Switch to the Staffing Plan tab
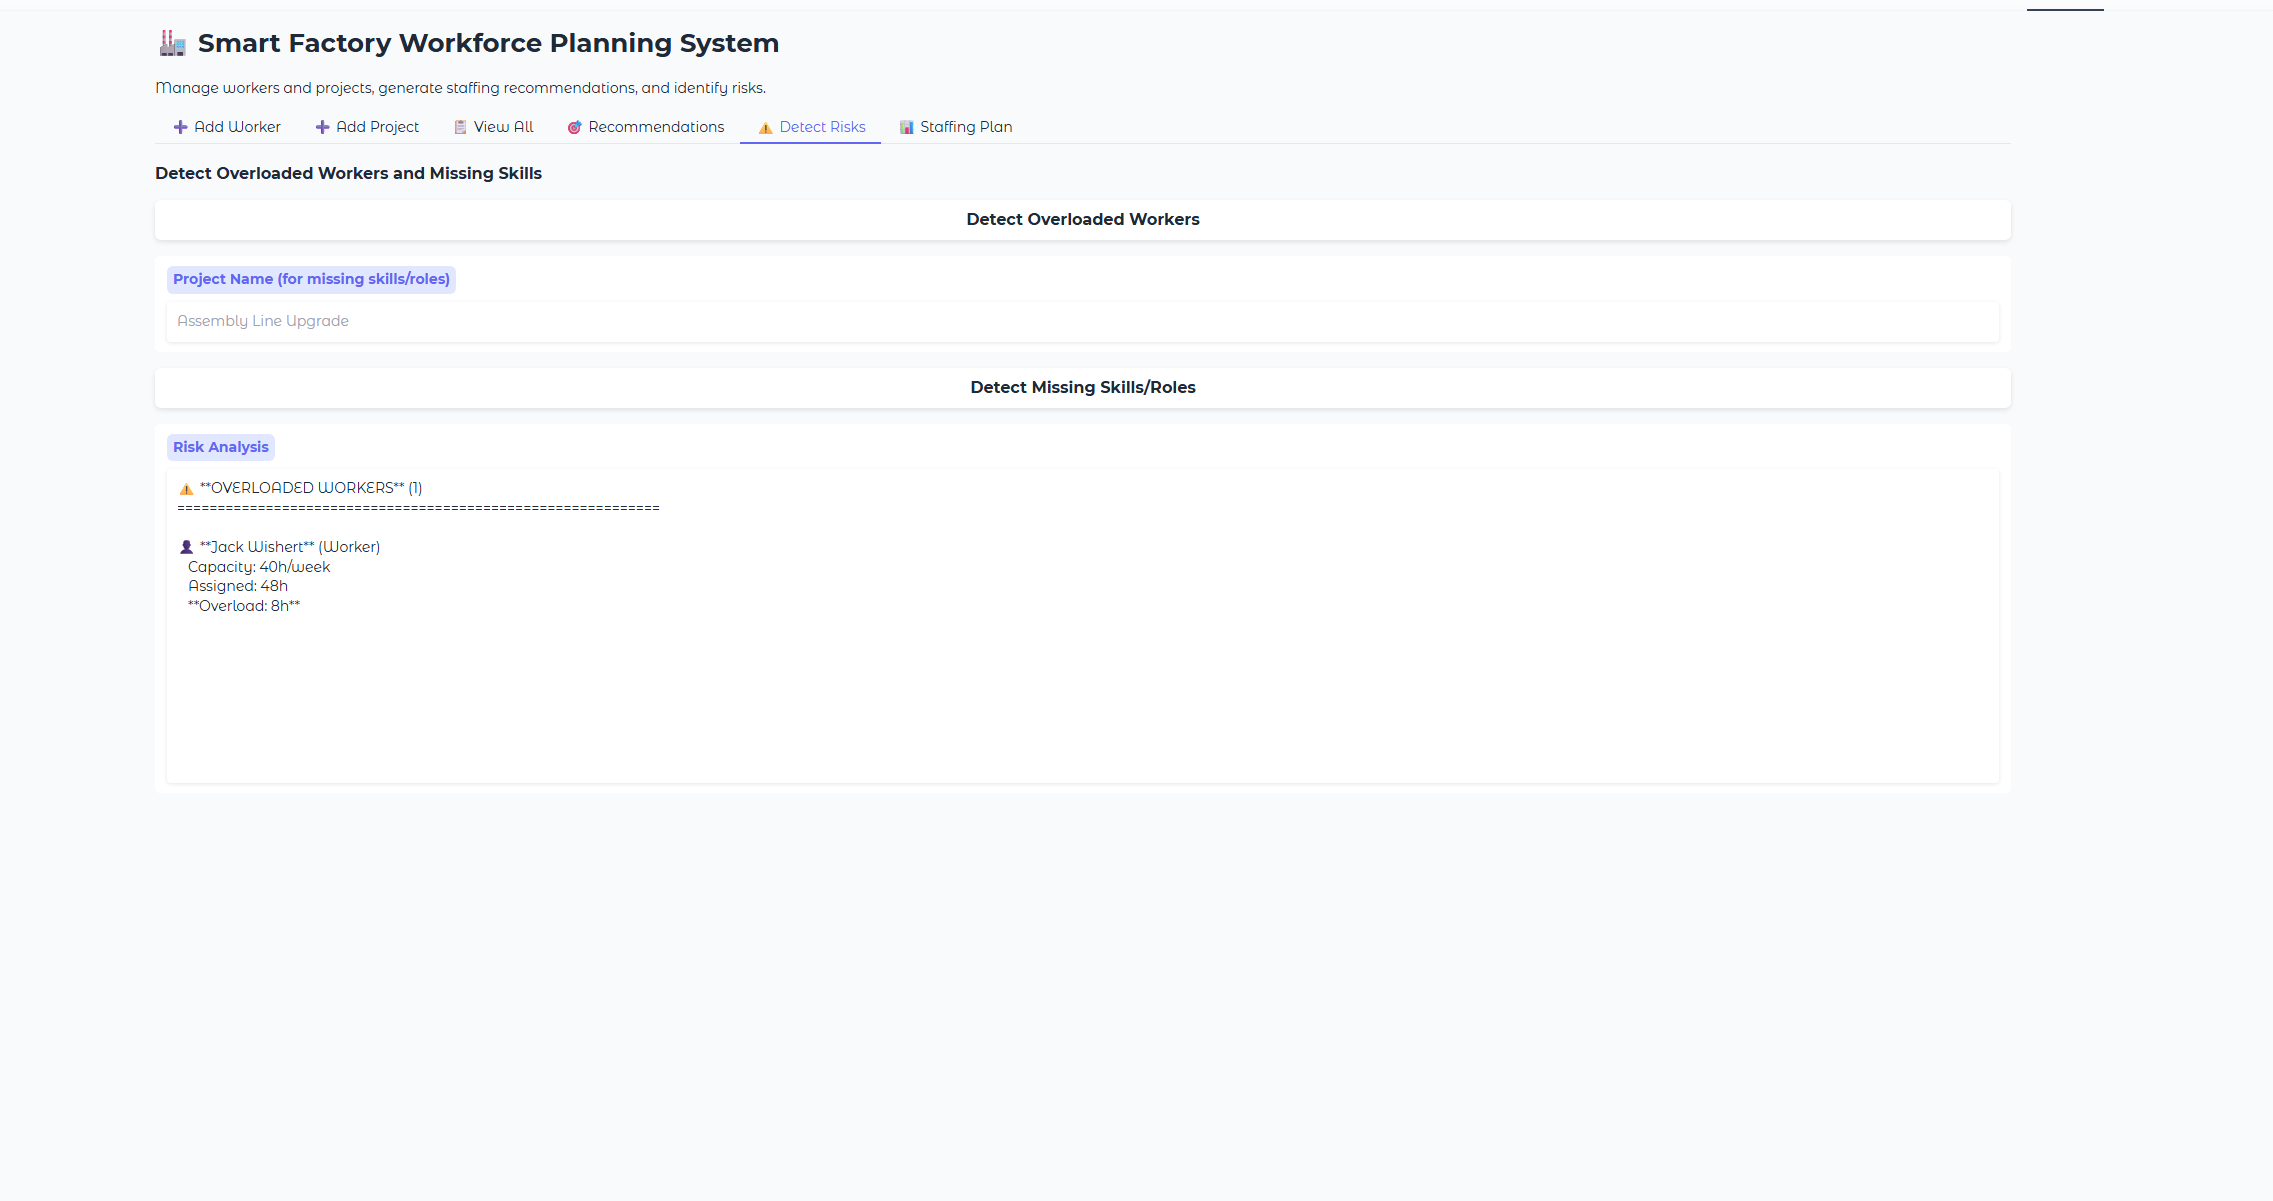2273x1201 pixels. [x=956, y=127]
